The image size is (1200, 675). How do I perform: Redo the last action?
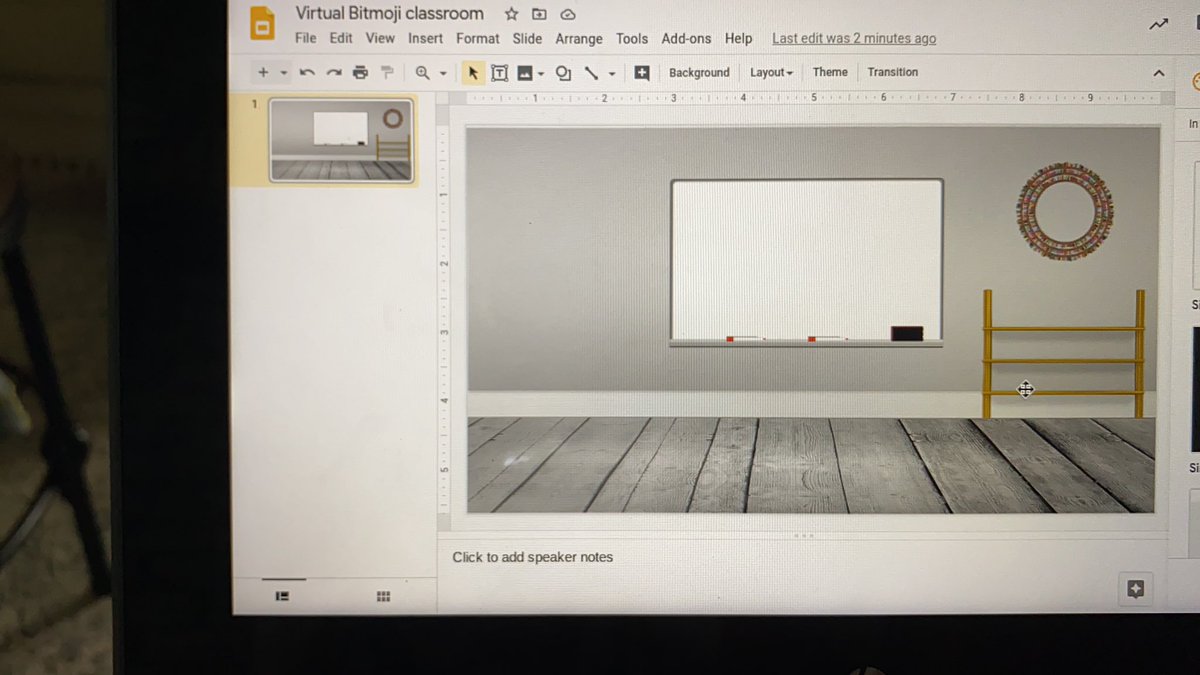pos(334,72)
